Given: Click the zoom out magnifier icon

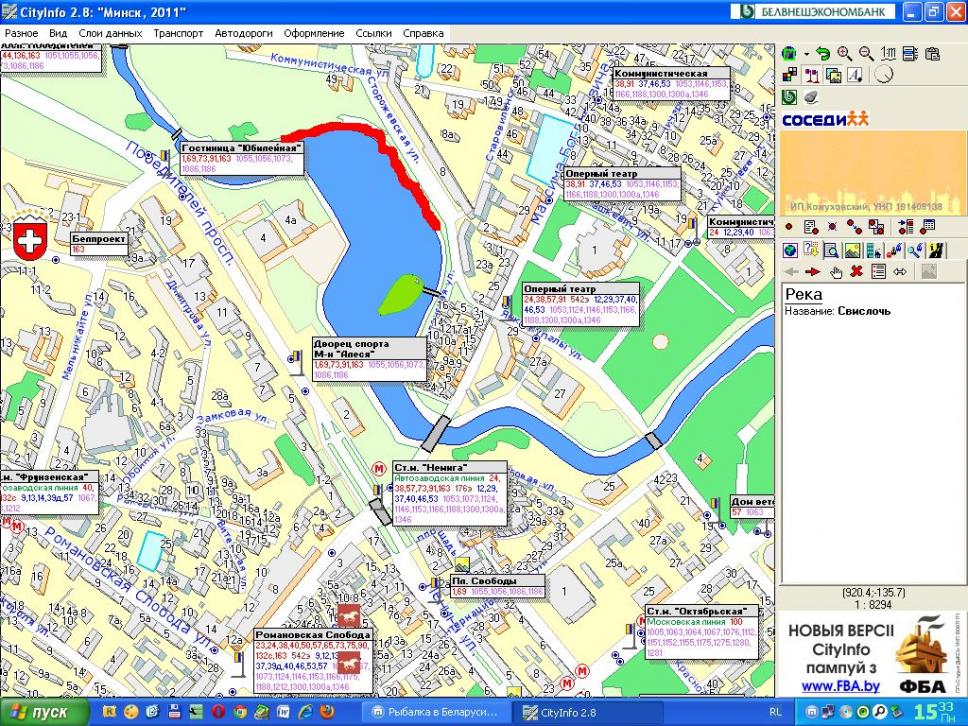Looking at the screenshot, I should pos(866,54).
